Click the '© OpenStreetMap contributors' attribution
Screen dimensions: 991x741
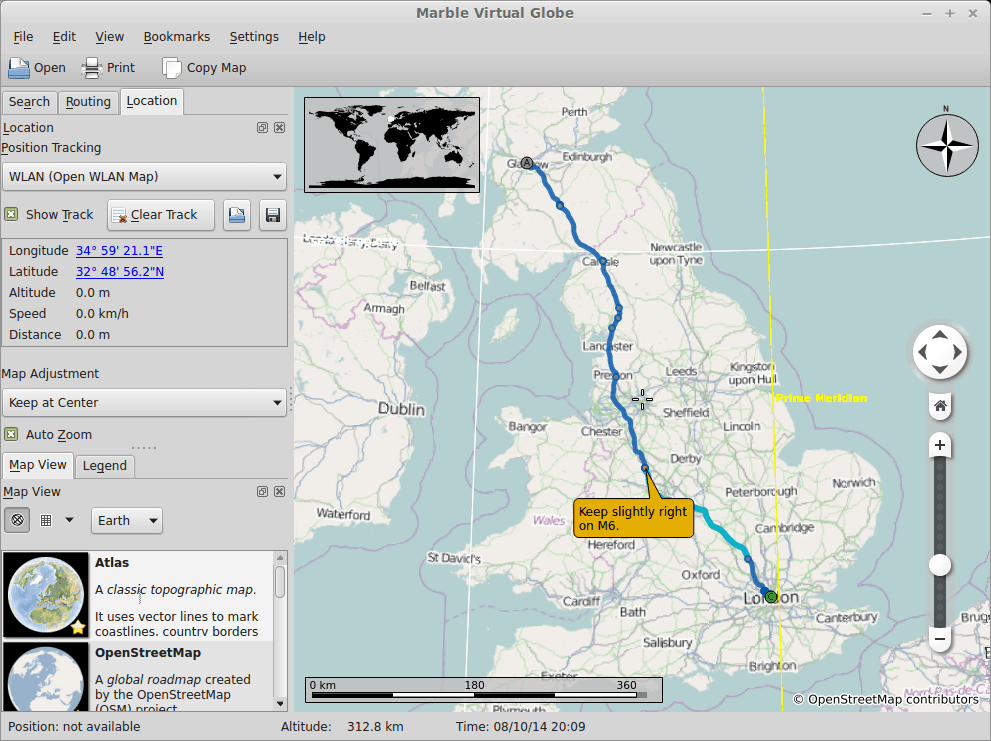point(886,699)
